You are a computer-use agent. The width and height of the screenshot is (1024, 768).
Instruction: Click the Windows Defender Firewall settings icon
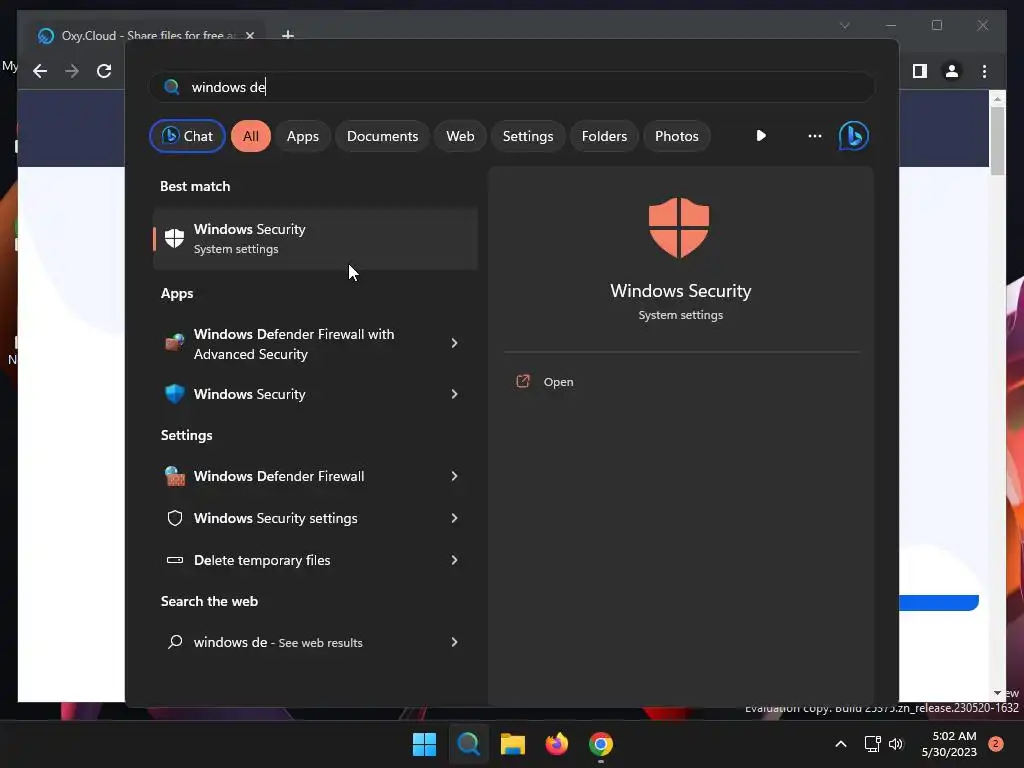174,476
